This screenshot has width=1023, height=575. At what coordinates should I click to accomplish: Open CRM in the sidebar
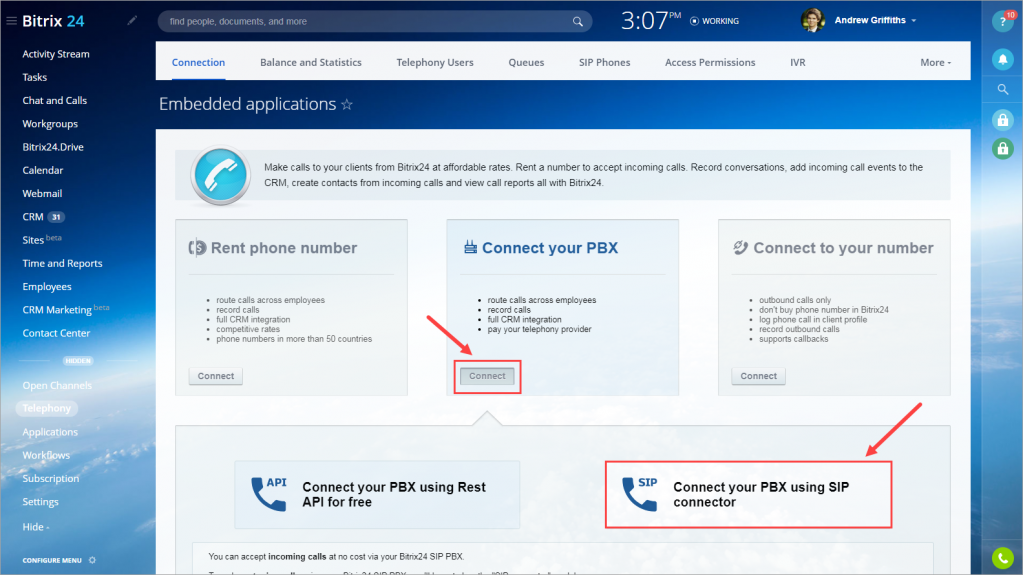pyautogui.click(x=33, y=217)
